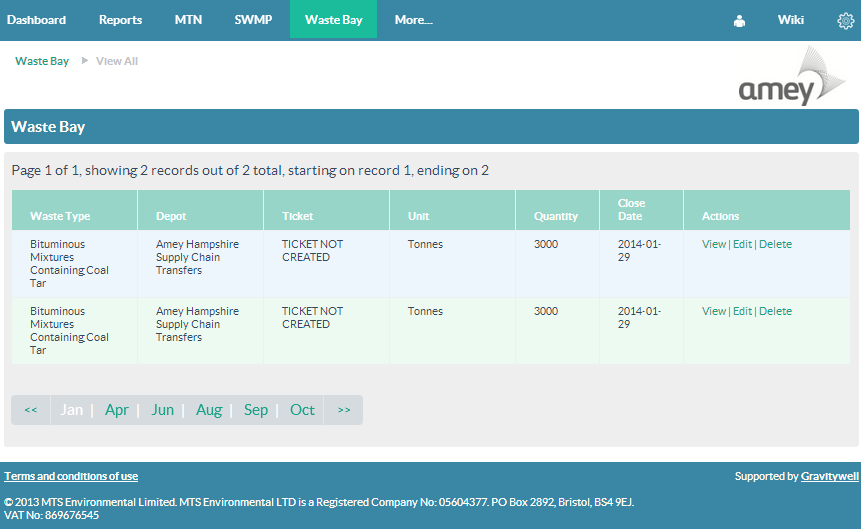Click the Waste Bay breadcrumb link
The height and width of the screenshot is (530, 861).
tap(42, 61)
